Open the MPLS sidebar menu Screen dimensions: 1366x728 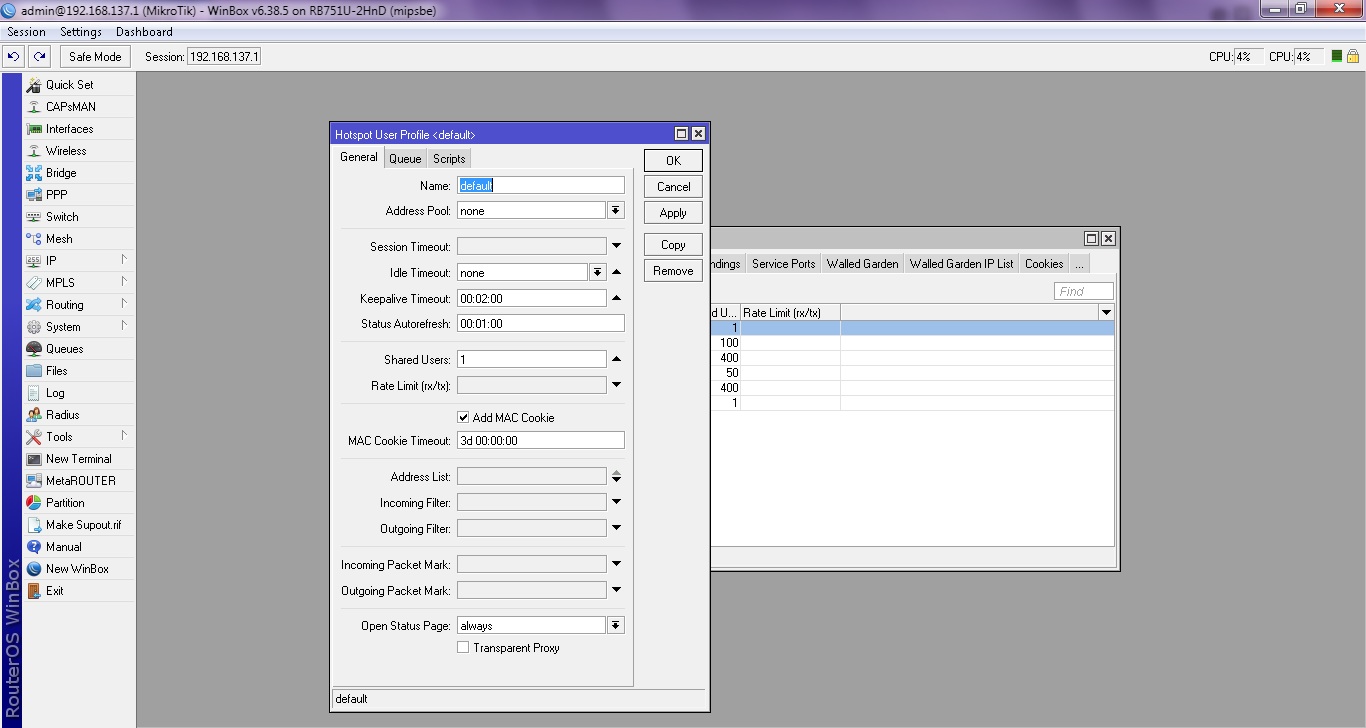pos(78,283)
